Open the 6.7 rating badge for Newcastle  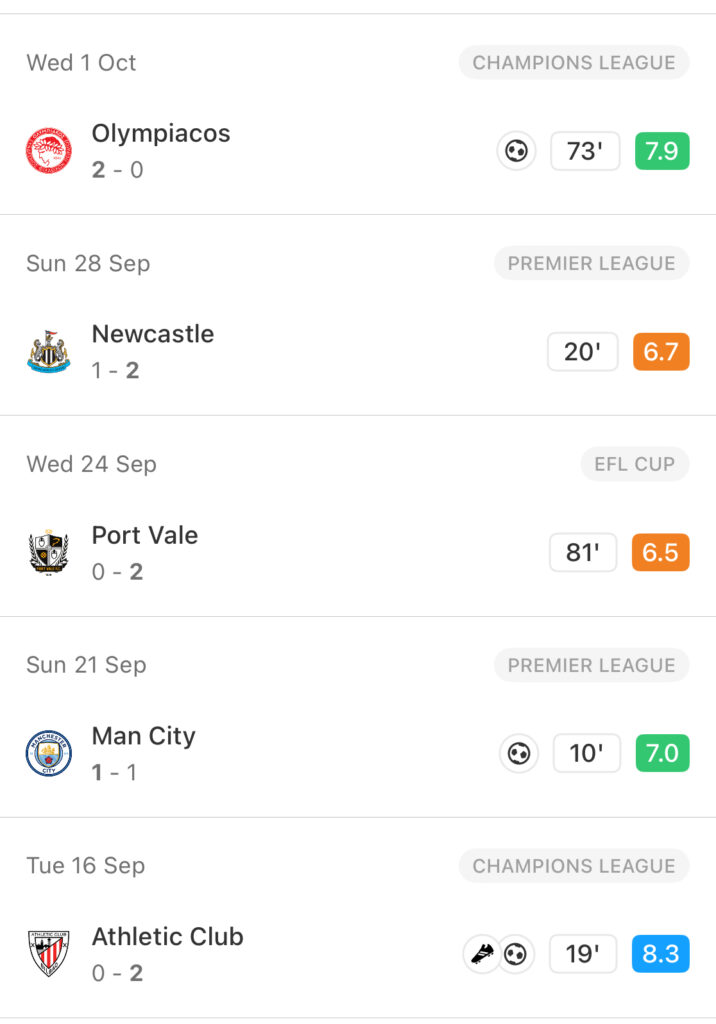pos(661,352)
